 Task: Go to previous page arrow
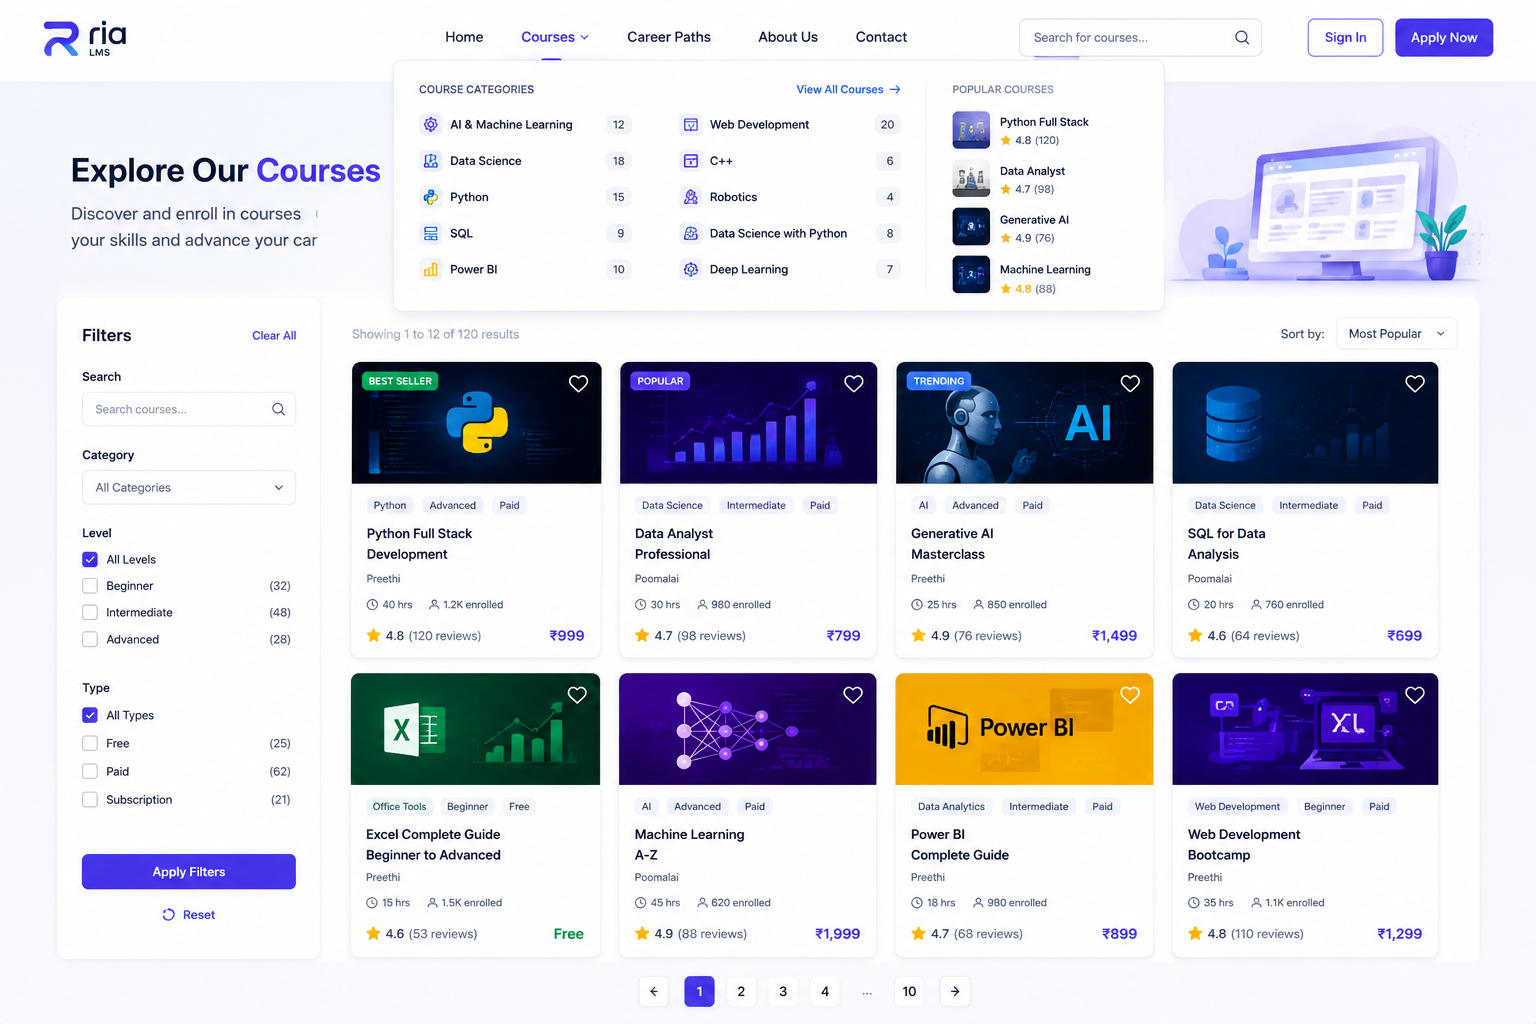[654, 991]
